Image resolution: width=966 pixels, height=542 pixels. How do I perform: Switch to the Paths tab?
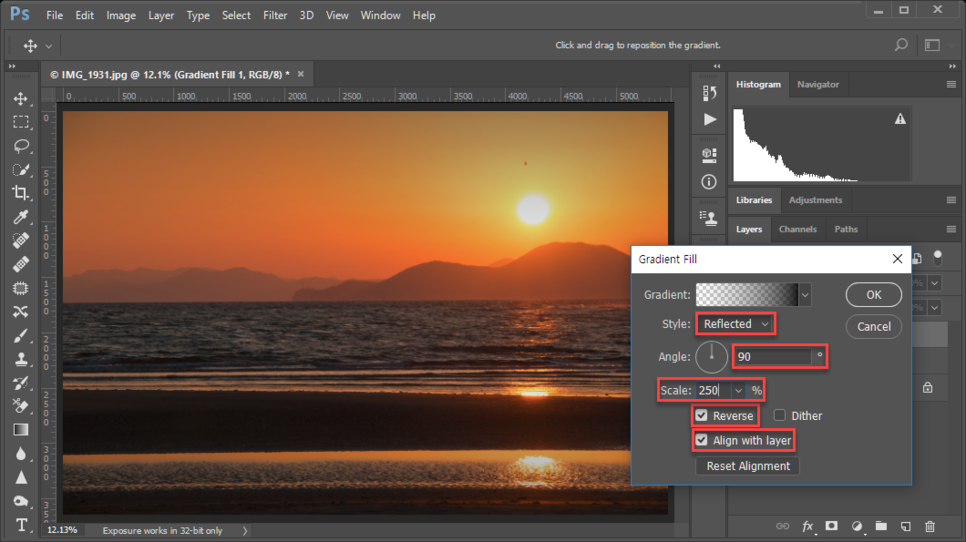point(846,229)
